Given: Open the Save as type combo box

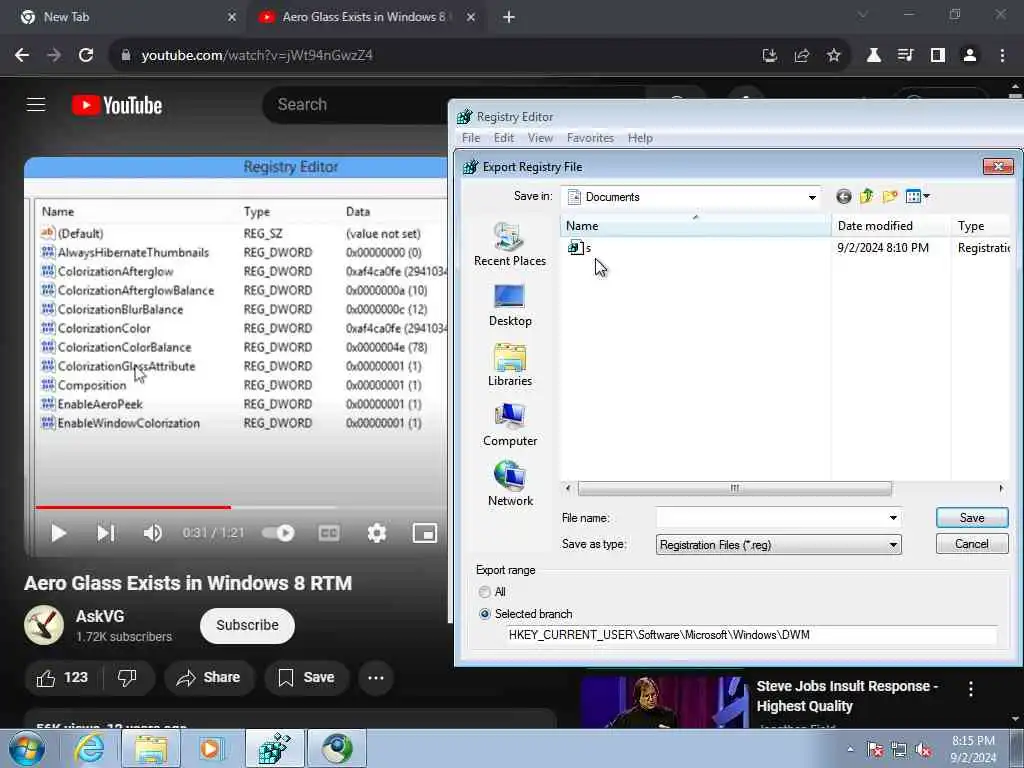Looking at the screenshot, I should click(778, 545).
